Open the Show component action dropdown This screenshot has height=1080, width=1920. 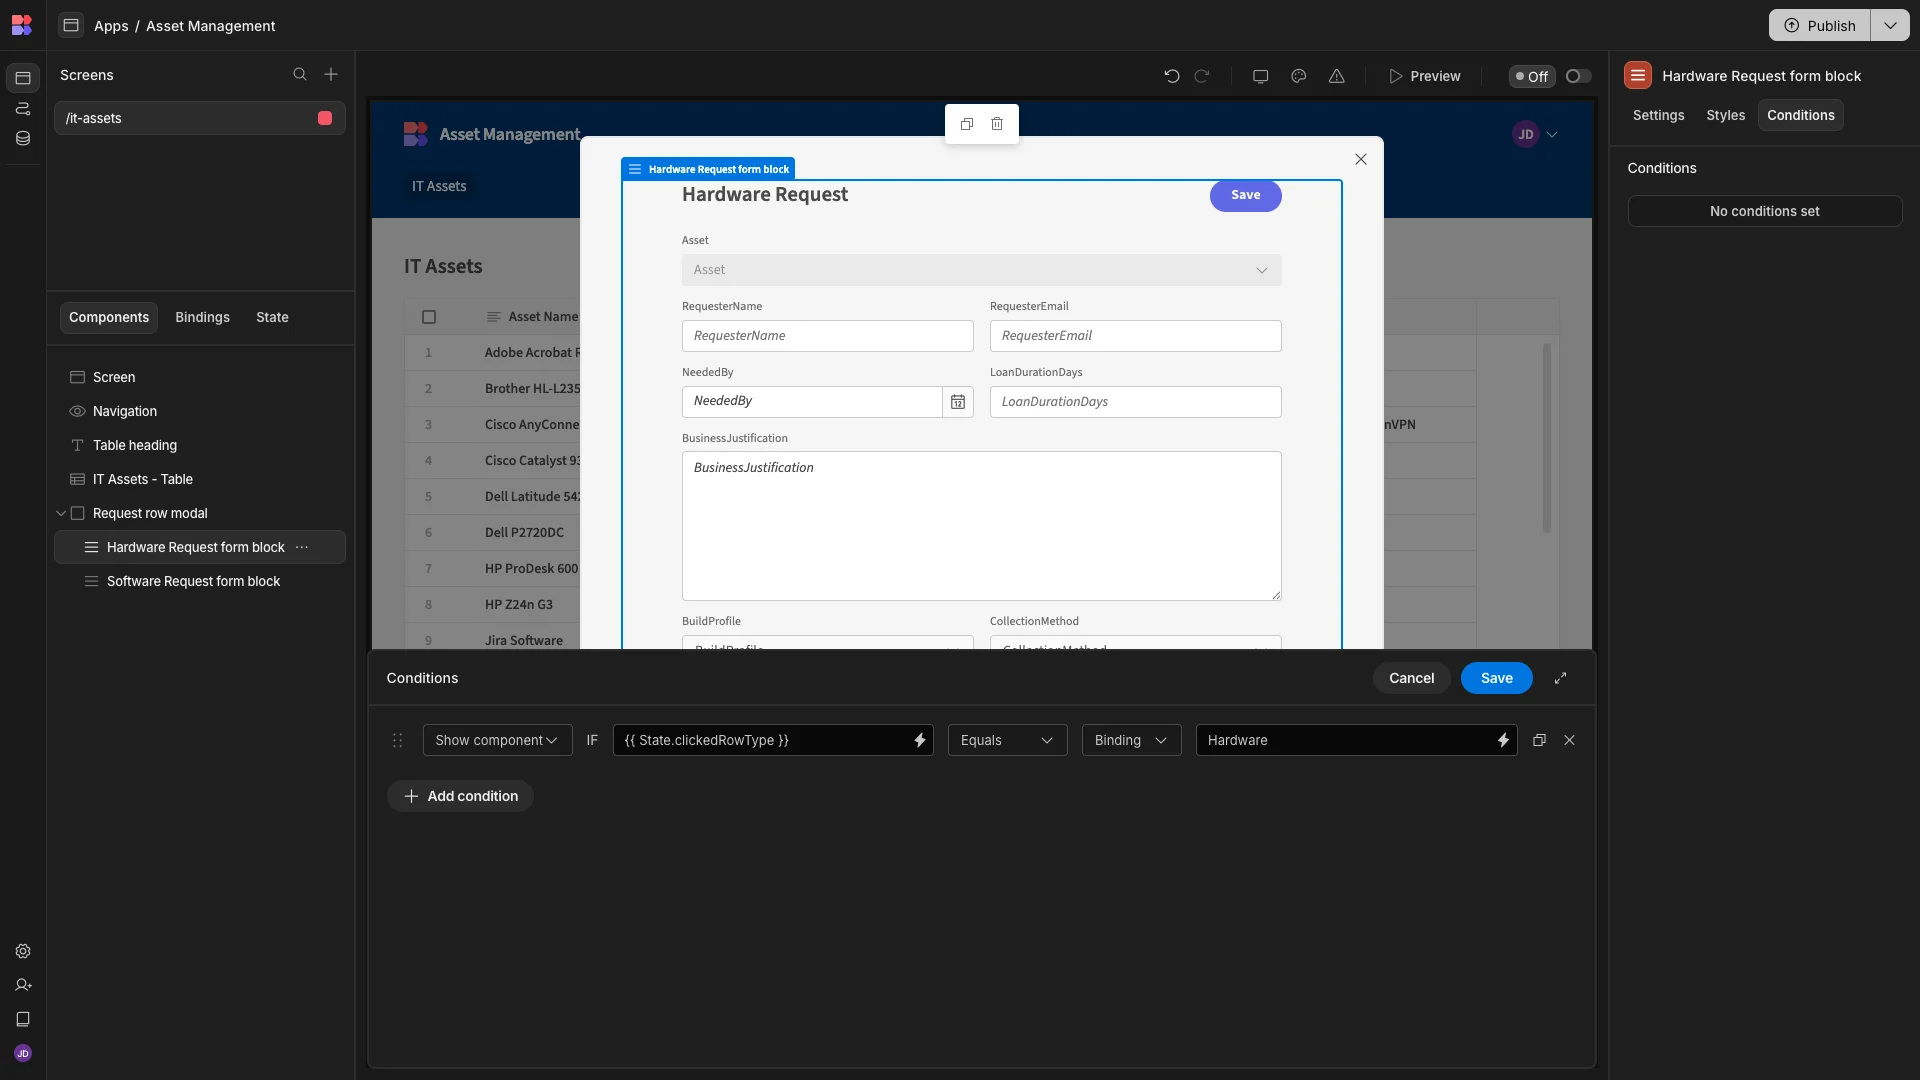tap(497, 740)
